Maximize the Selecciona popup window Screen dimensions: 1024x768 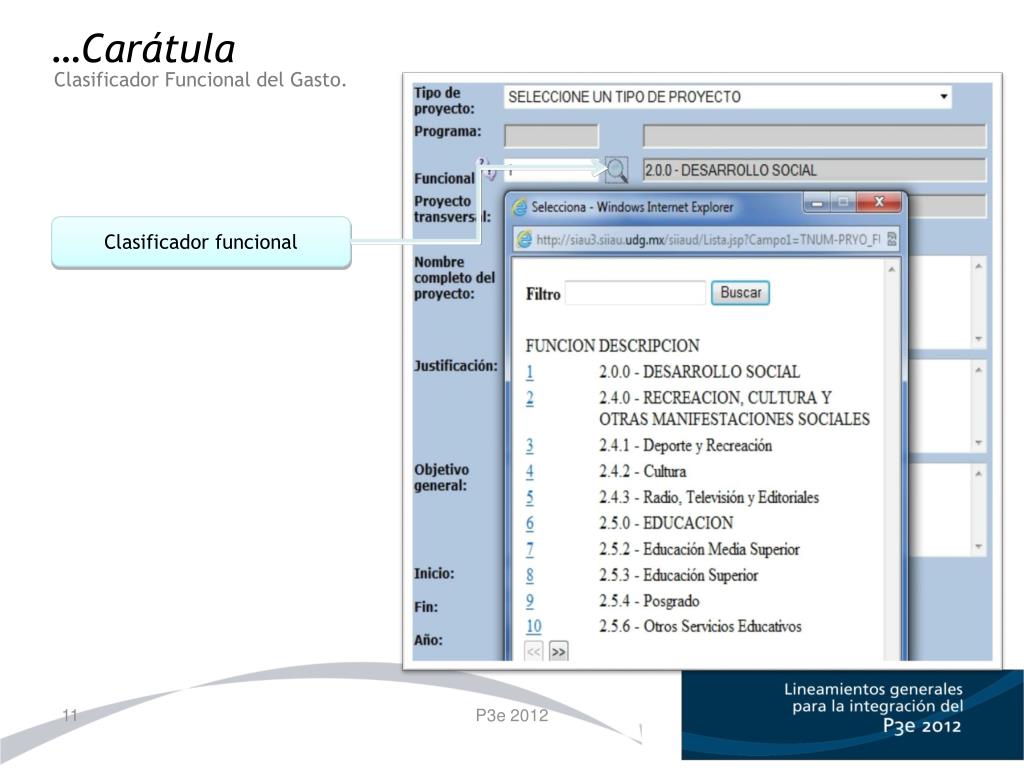click(843, 203)
